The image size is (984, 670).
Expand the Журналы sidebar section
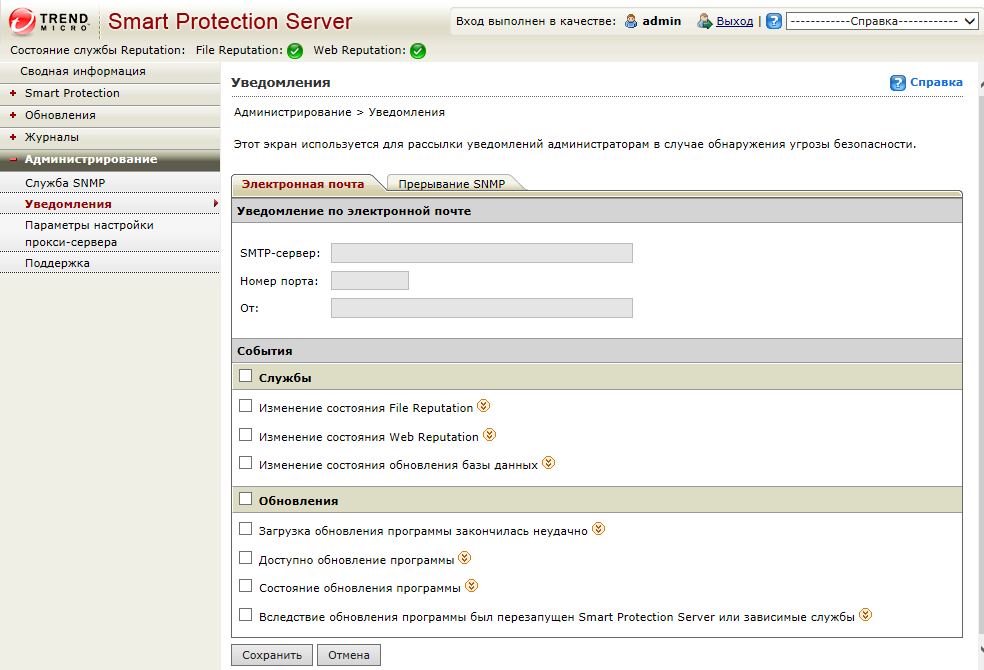click(x=52, y=137)
